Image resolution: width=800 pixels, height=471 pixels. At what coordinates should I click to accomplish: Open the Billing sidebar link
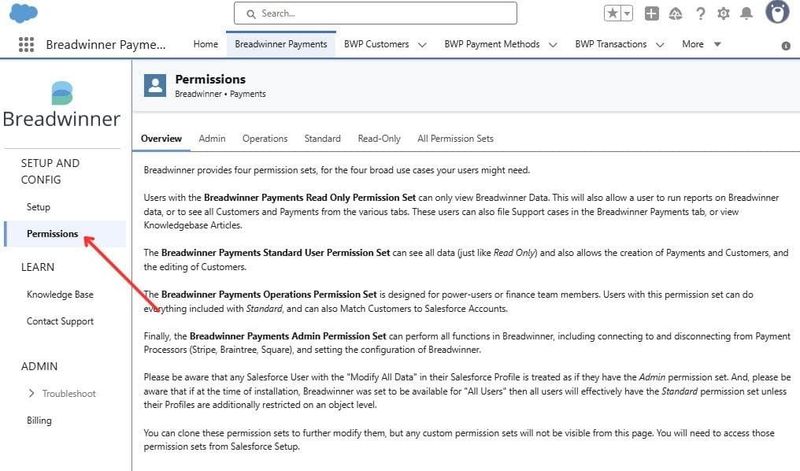(39, 420)
